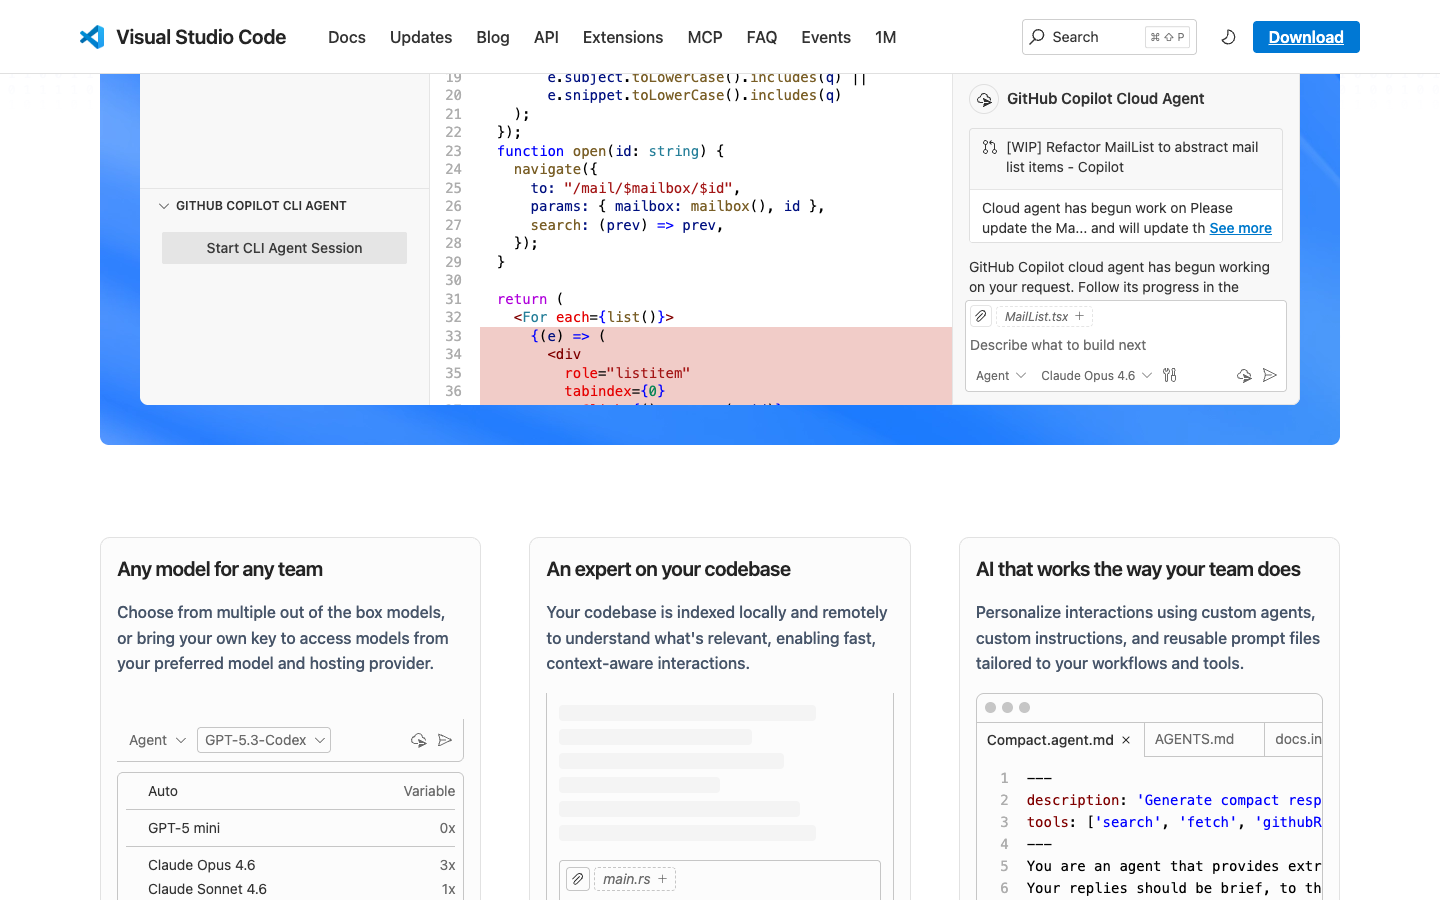This screenshot has width=1440, height=900.
Task: Click cloud icon beside GPT-5.3-Codex picker
Action: 419,740
